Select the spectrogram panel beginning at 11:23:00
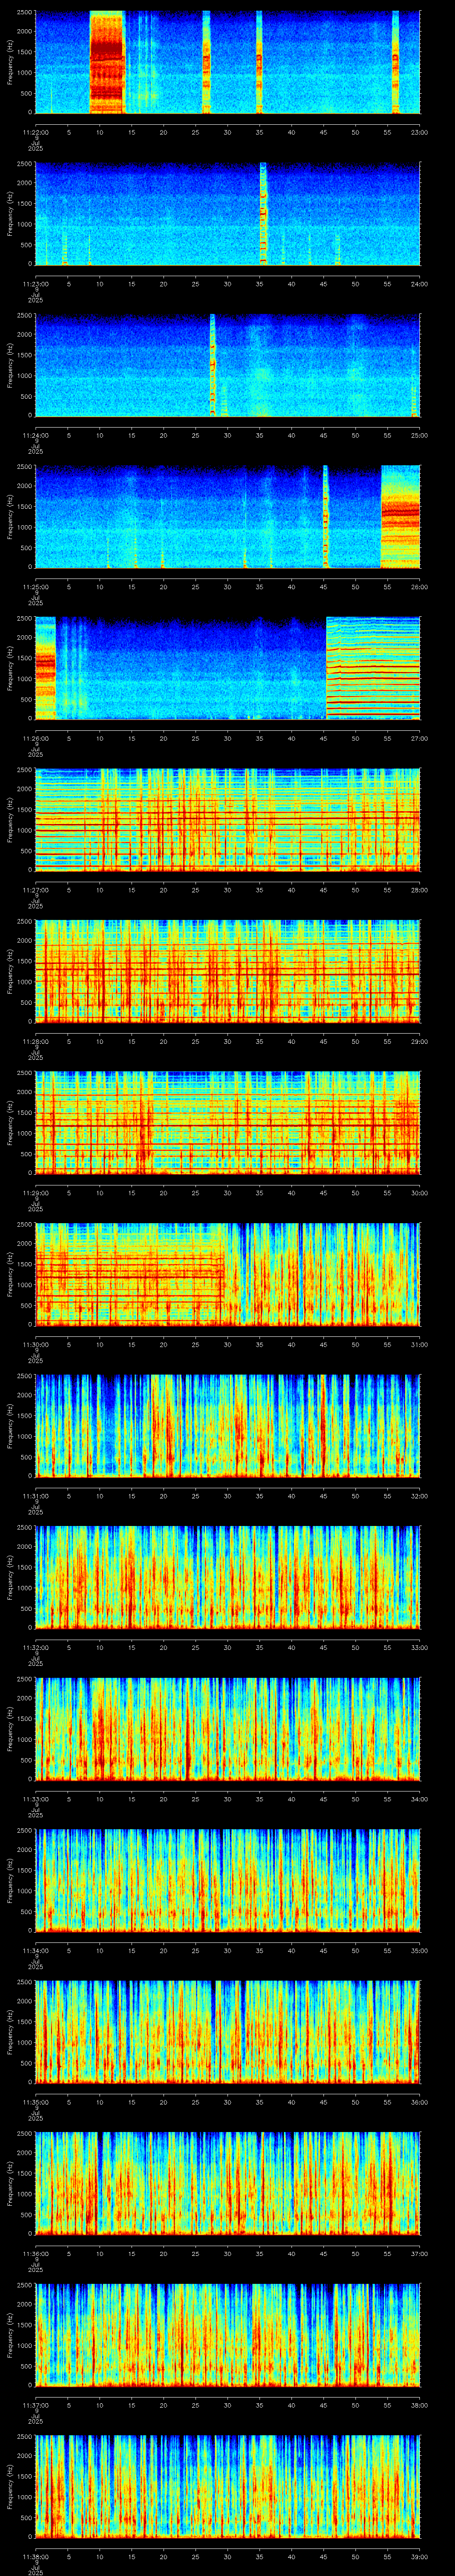455x2576 pixels. (x=227, y=213)
